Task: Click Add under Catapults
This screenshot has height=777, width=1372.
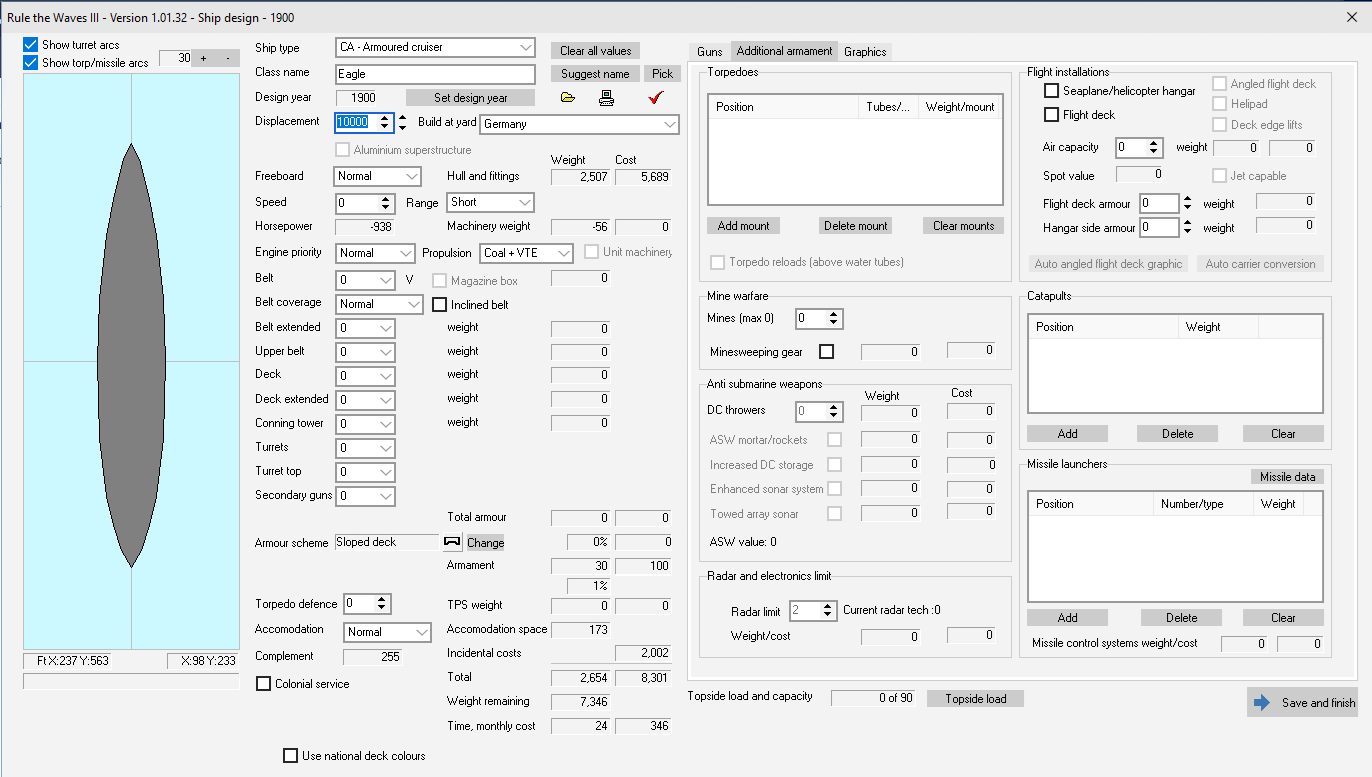Action: [x=1067, y=434]
